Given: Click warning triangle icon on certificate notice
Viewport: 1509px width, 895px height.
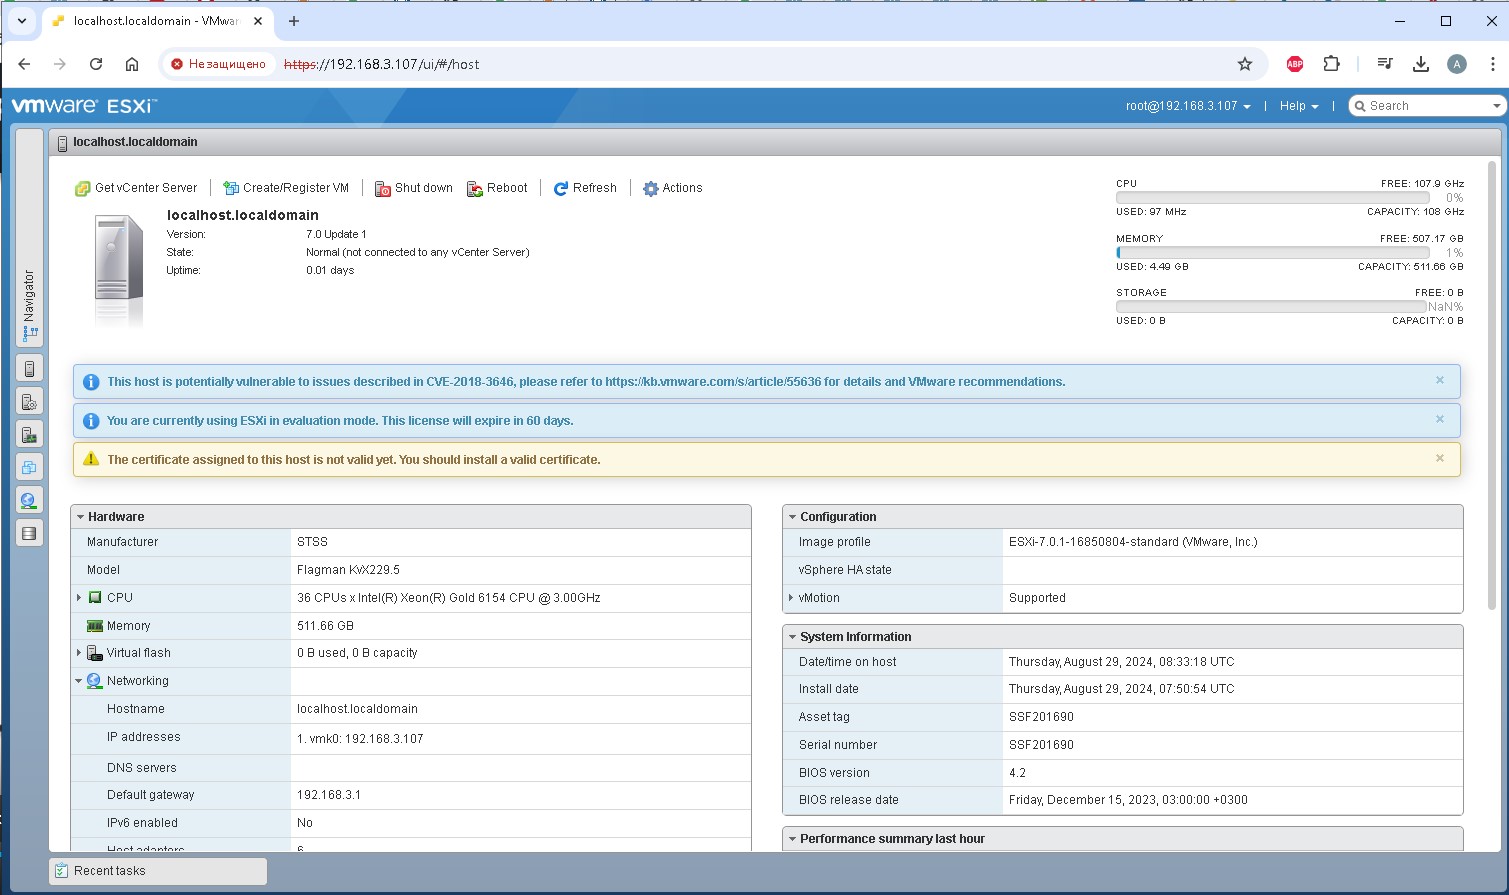Looking at the screenshot, I should point(91,459).
